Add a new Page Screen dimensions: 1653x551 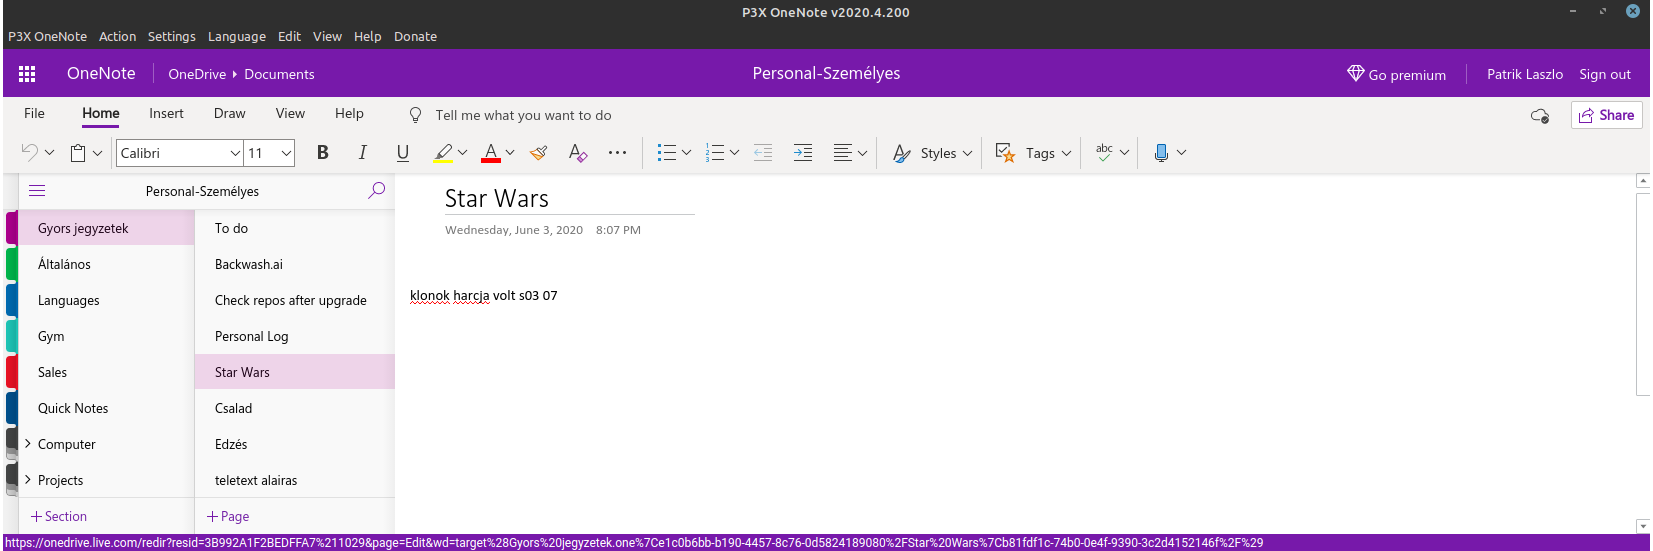(228, 516)
